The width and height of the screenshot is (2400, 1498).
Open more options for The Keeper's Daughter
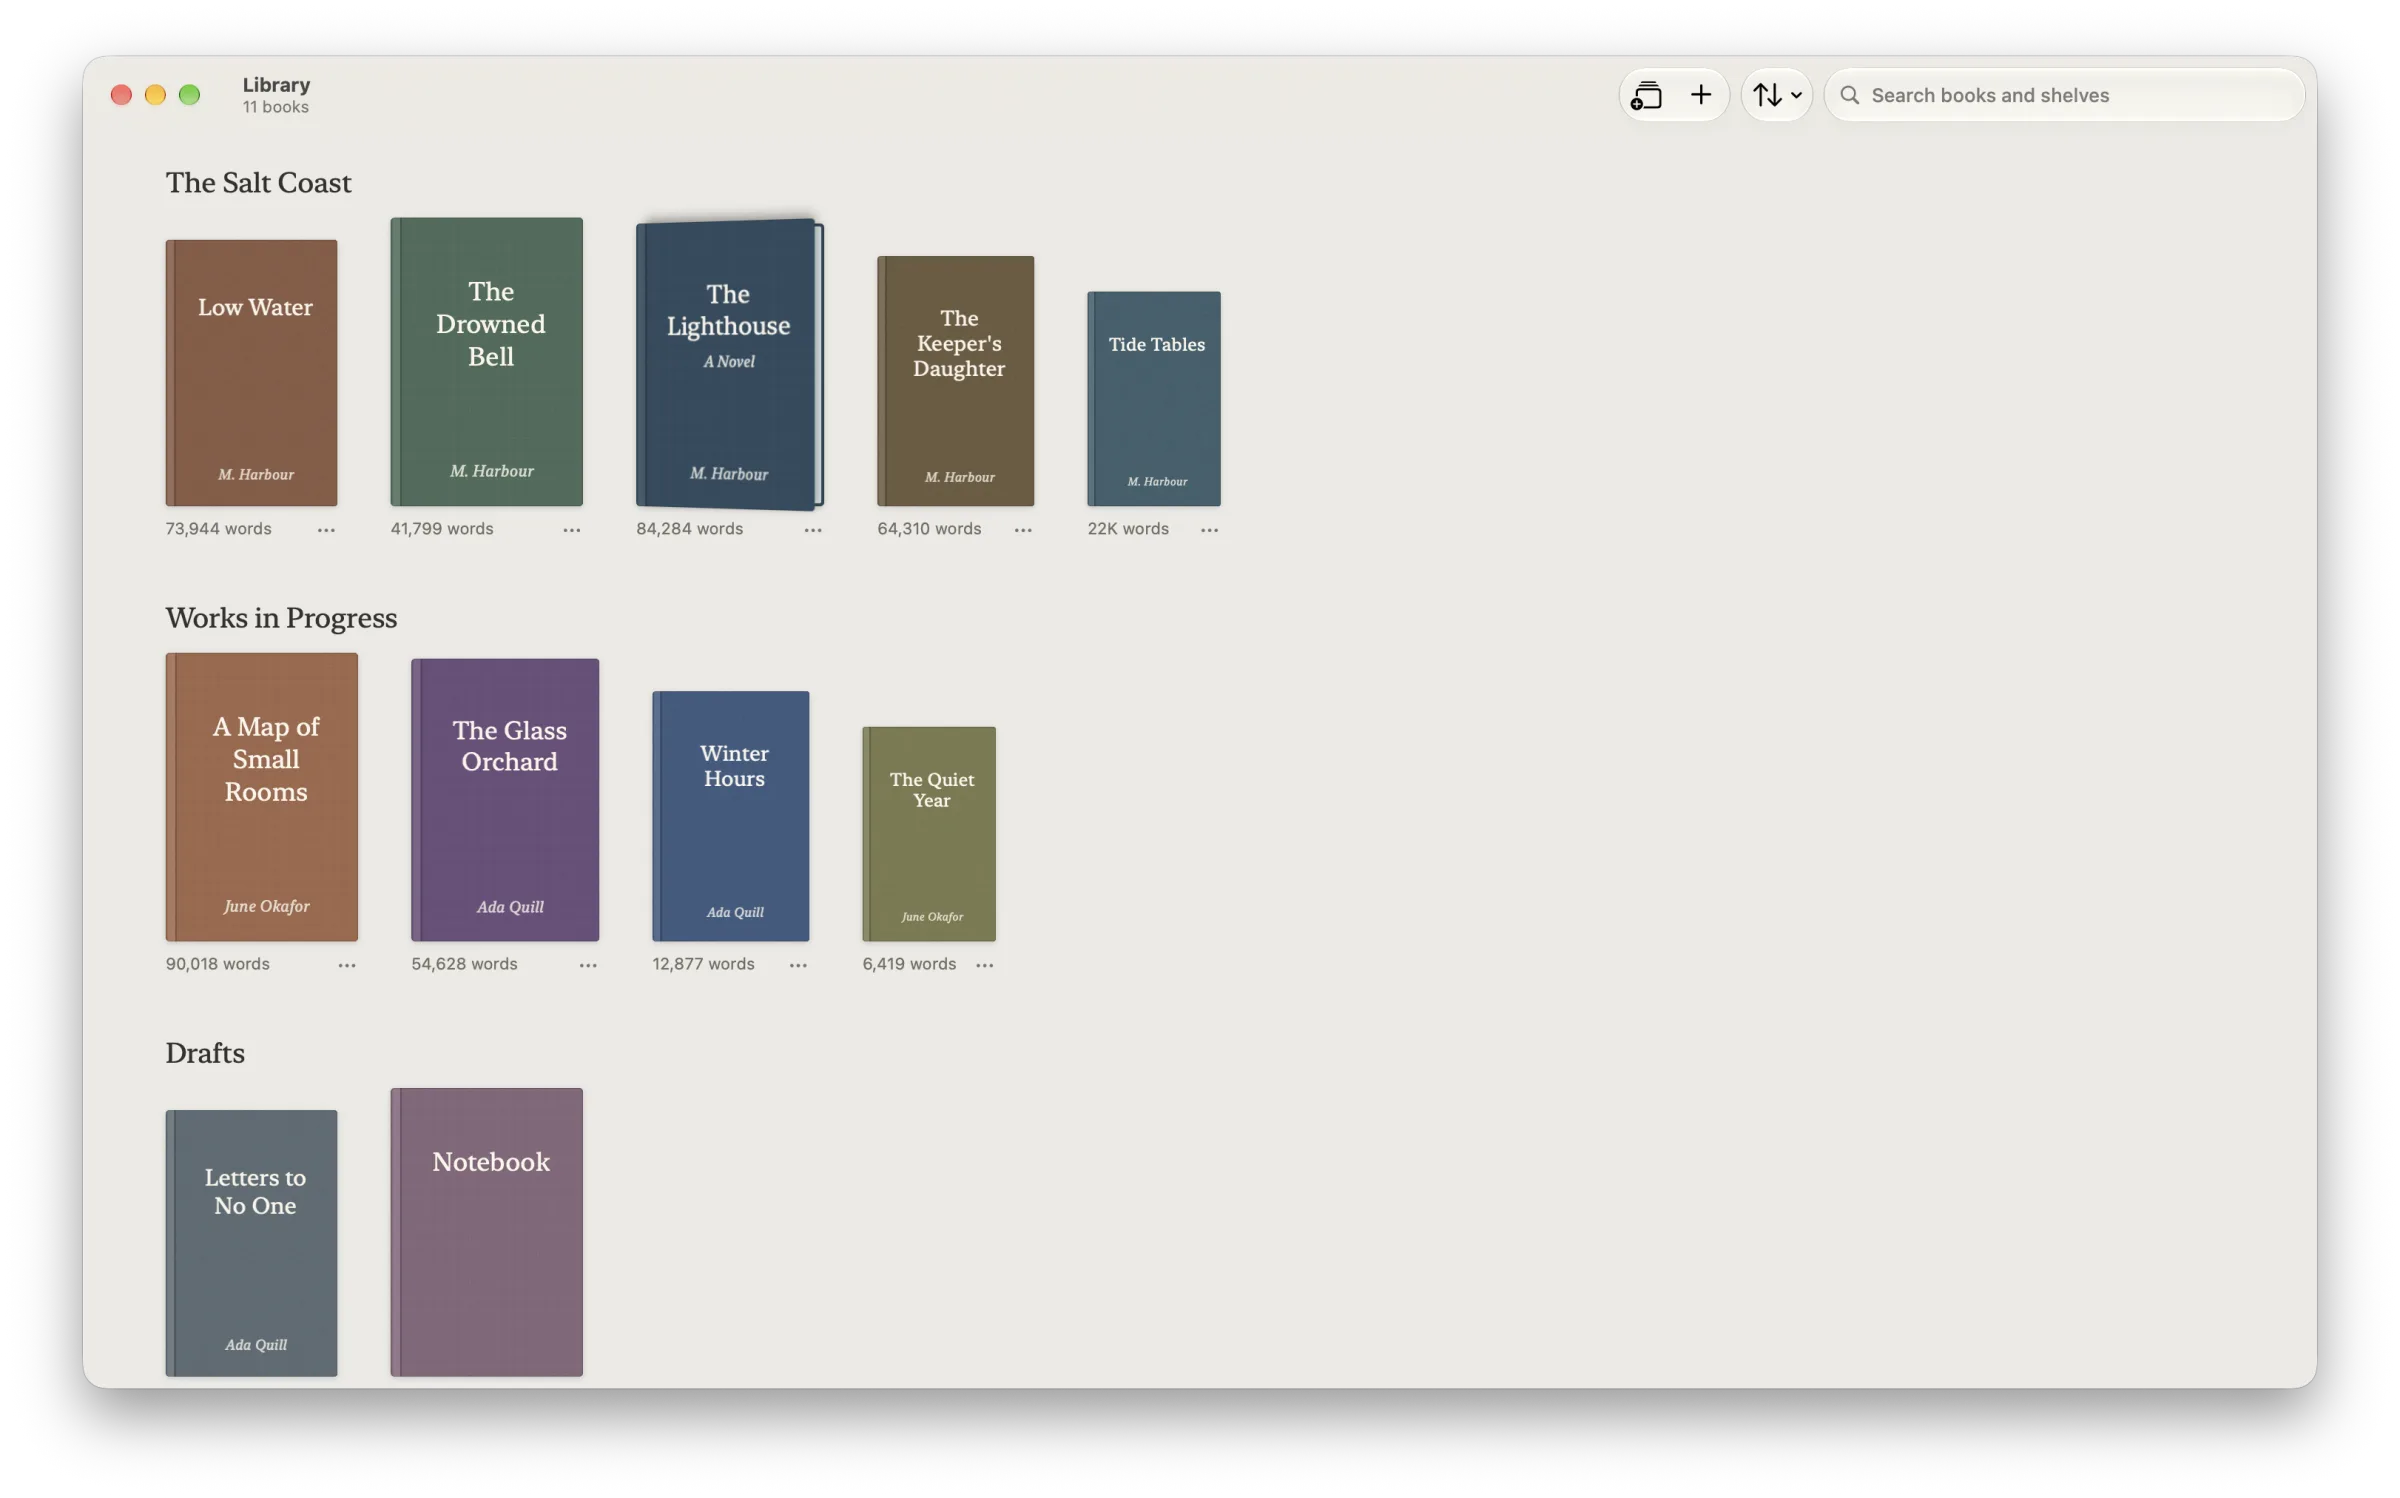point(1023,530)
